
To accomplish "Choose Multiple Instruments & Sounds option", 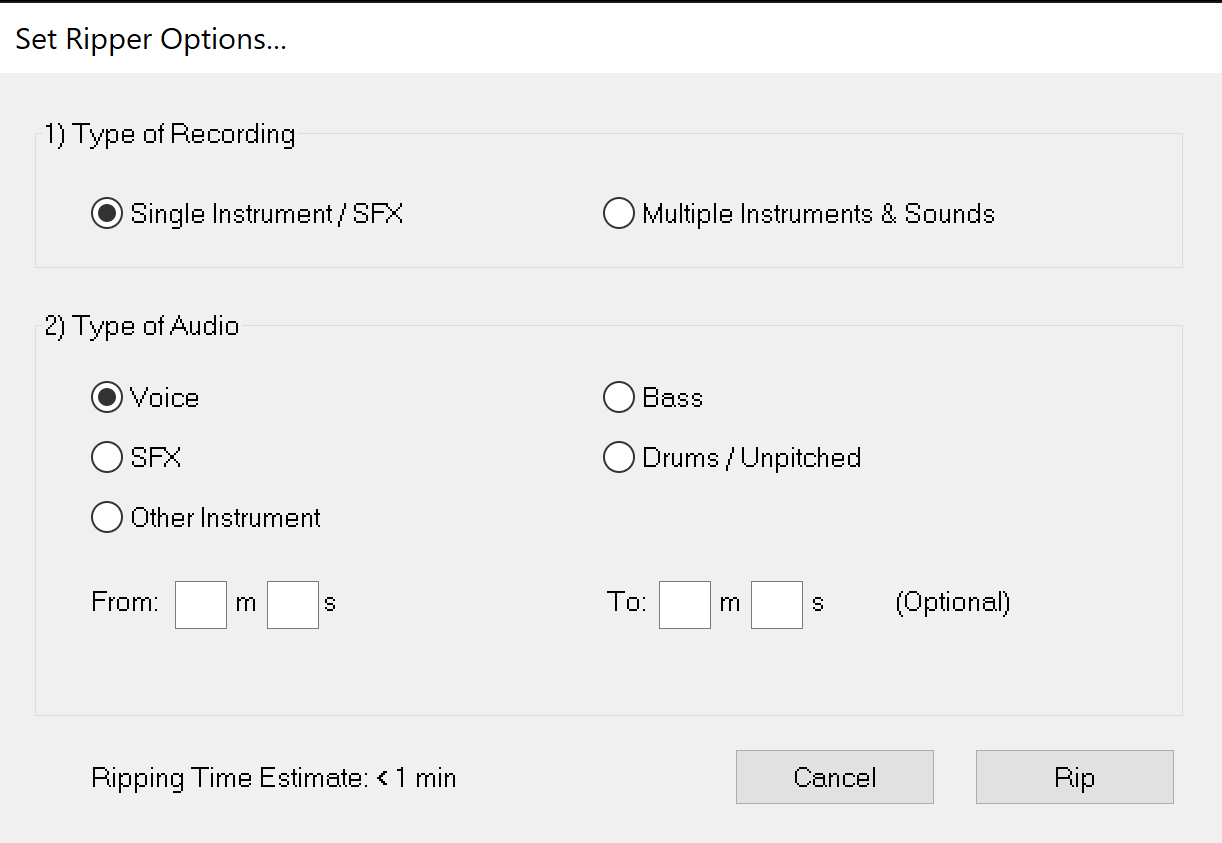I will [x=619, y=214].
